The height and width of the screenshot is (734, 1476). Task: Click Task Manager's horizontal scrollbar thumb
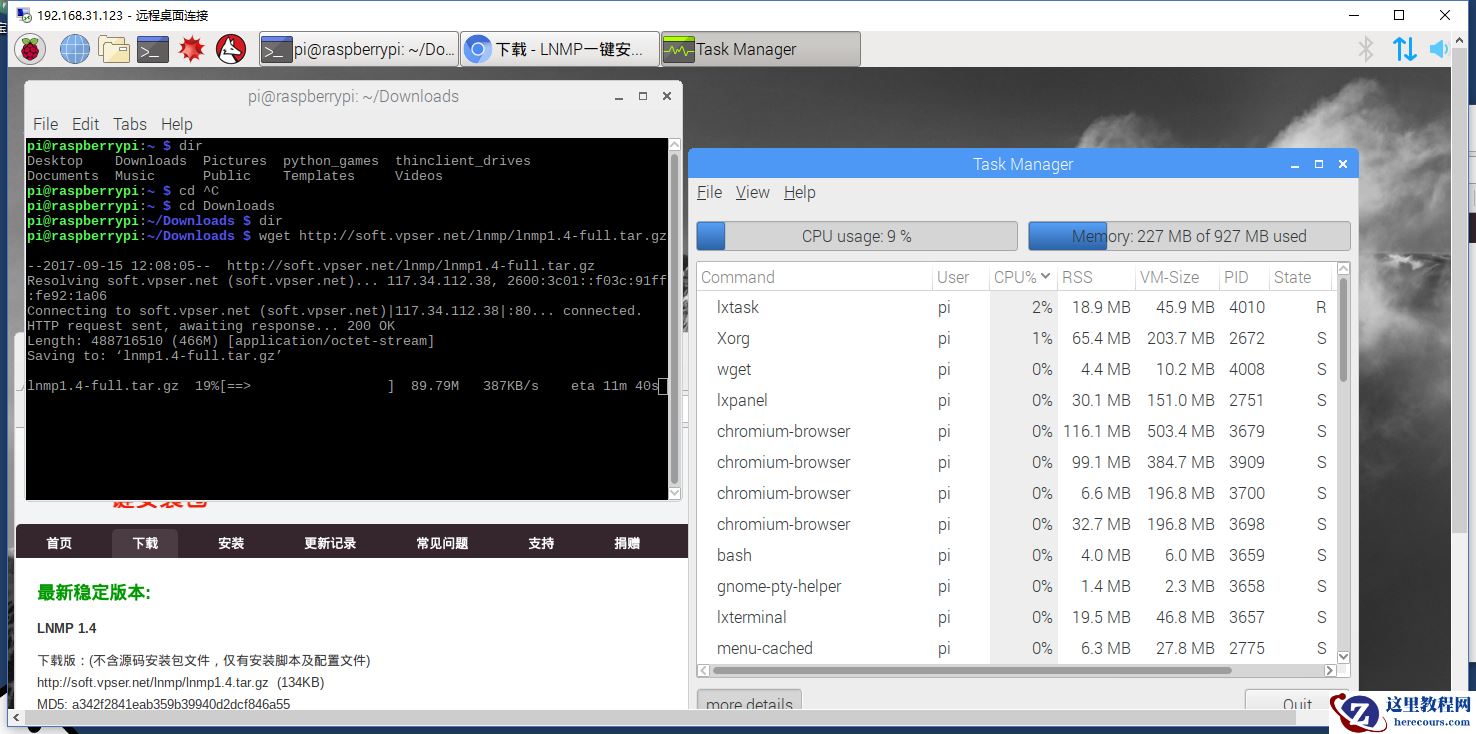970,671
